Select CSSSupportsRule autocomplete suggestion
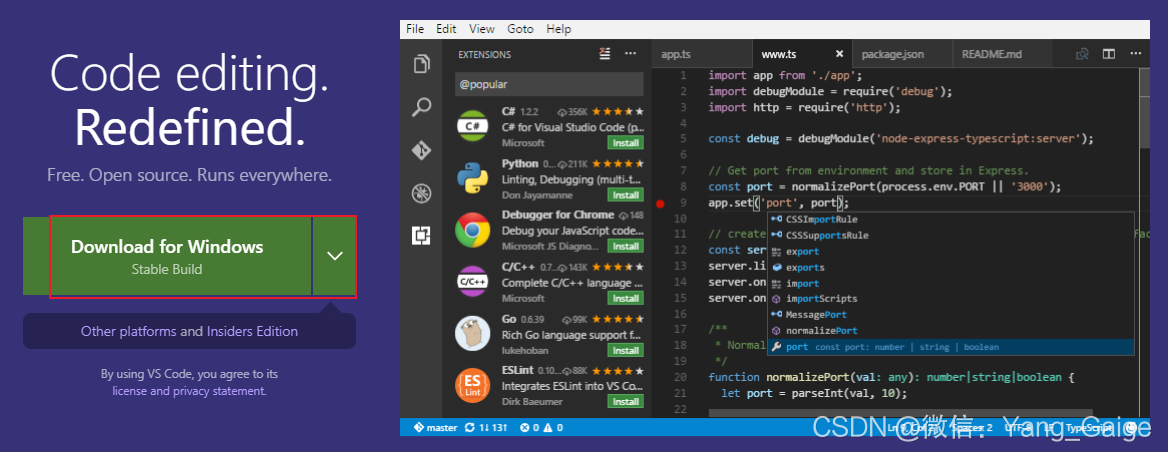 click(x=951, y=235)
